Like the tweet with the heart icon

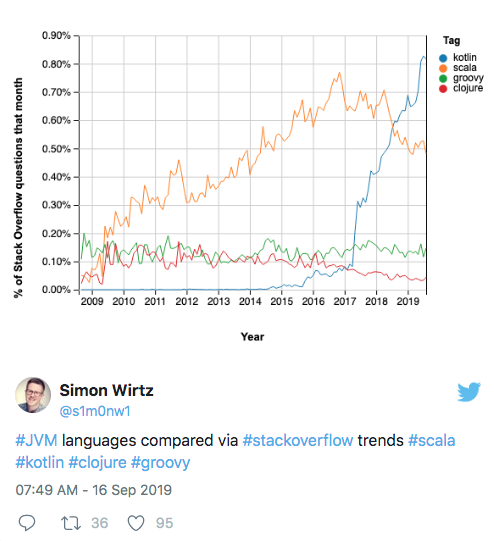click(136, 523)
